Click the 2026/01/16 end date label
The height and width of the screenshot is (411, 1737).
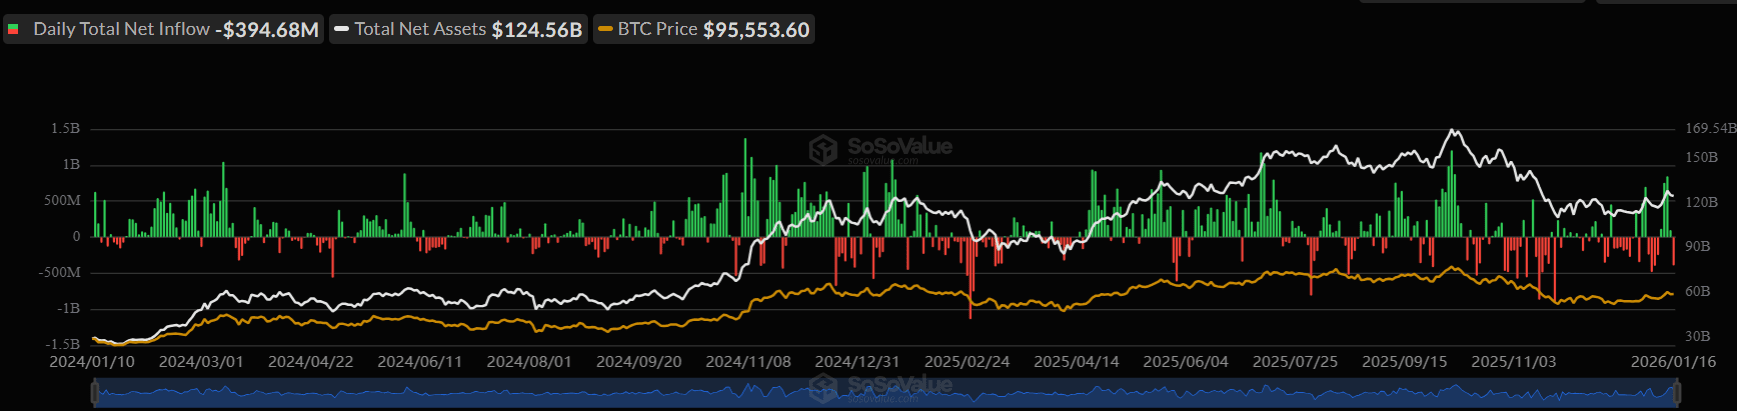point(1673,362)
